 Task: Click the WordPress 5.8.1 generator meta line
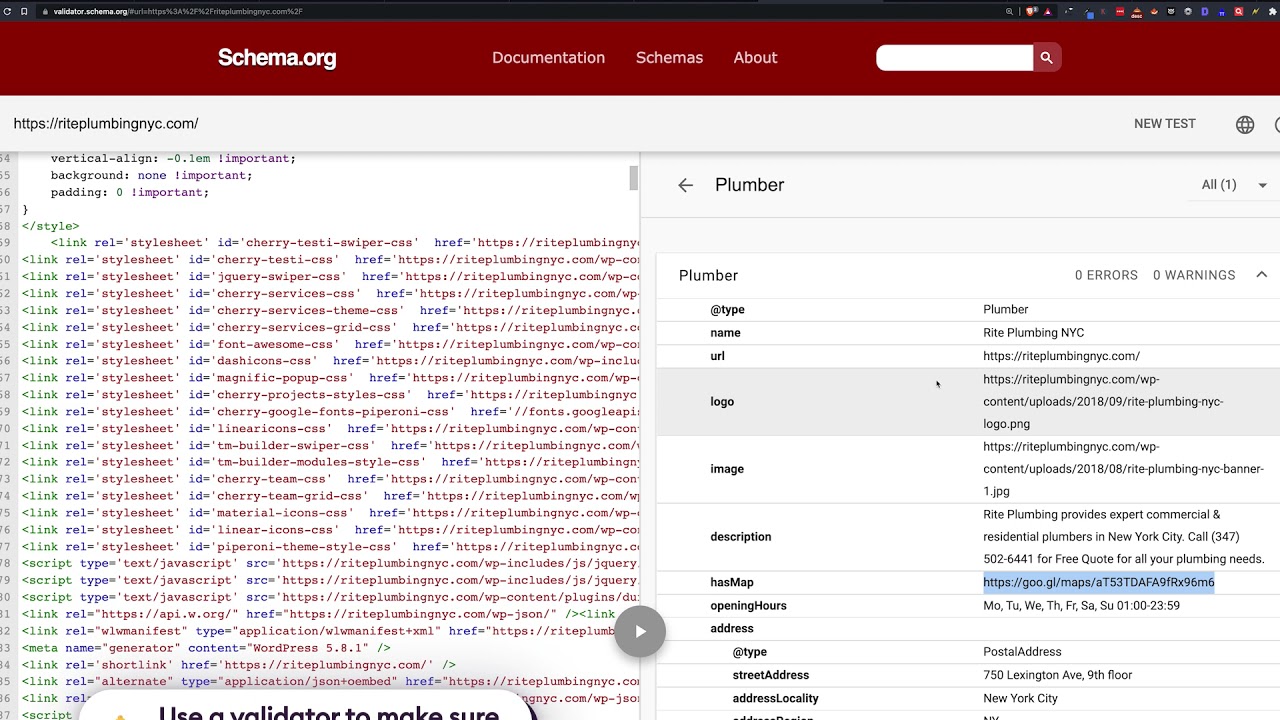click(206, 648)
